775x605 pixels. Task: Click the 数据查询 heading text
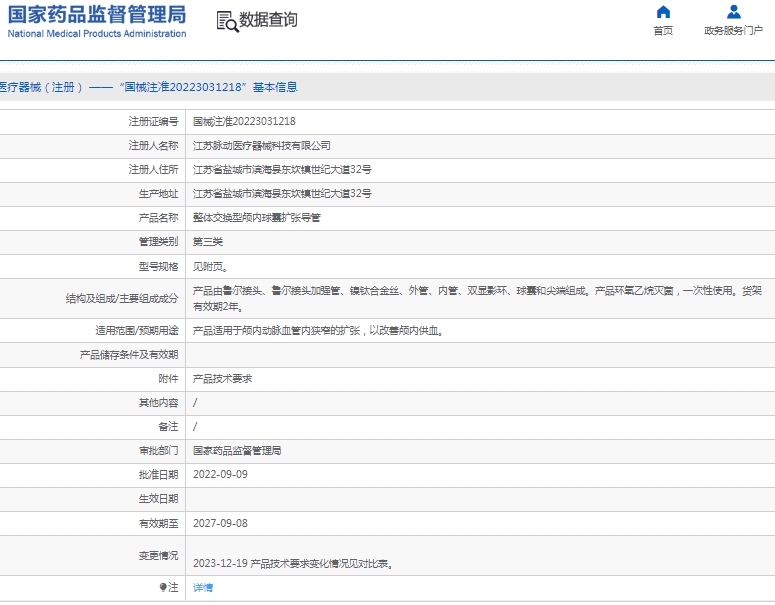pyautogui.click(x=268, y=20)
